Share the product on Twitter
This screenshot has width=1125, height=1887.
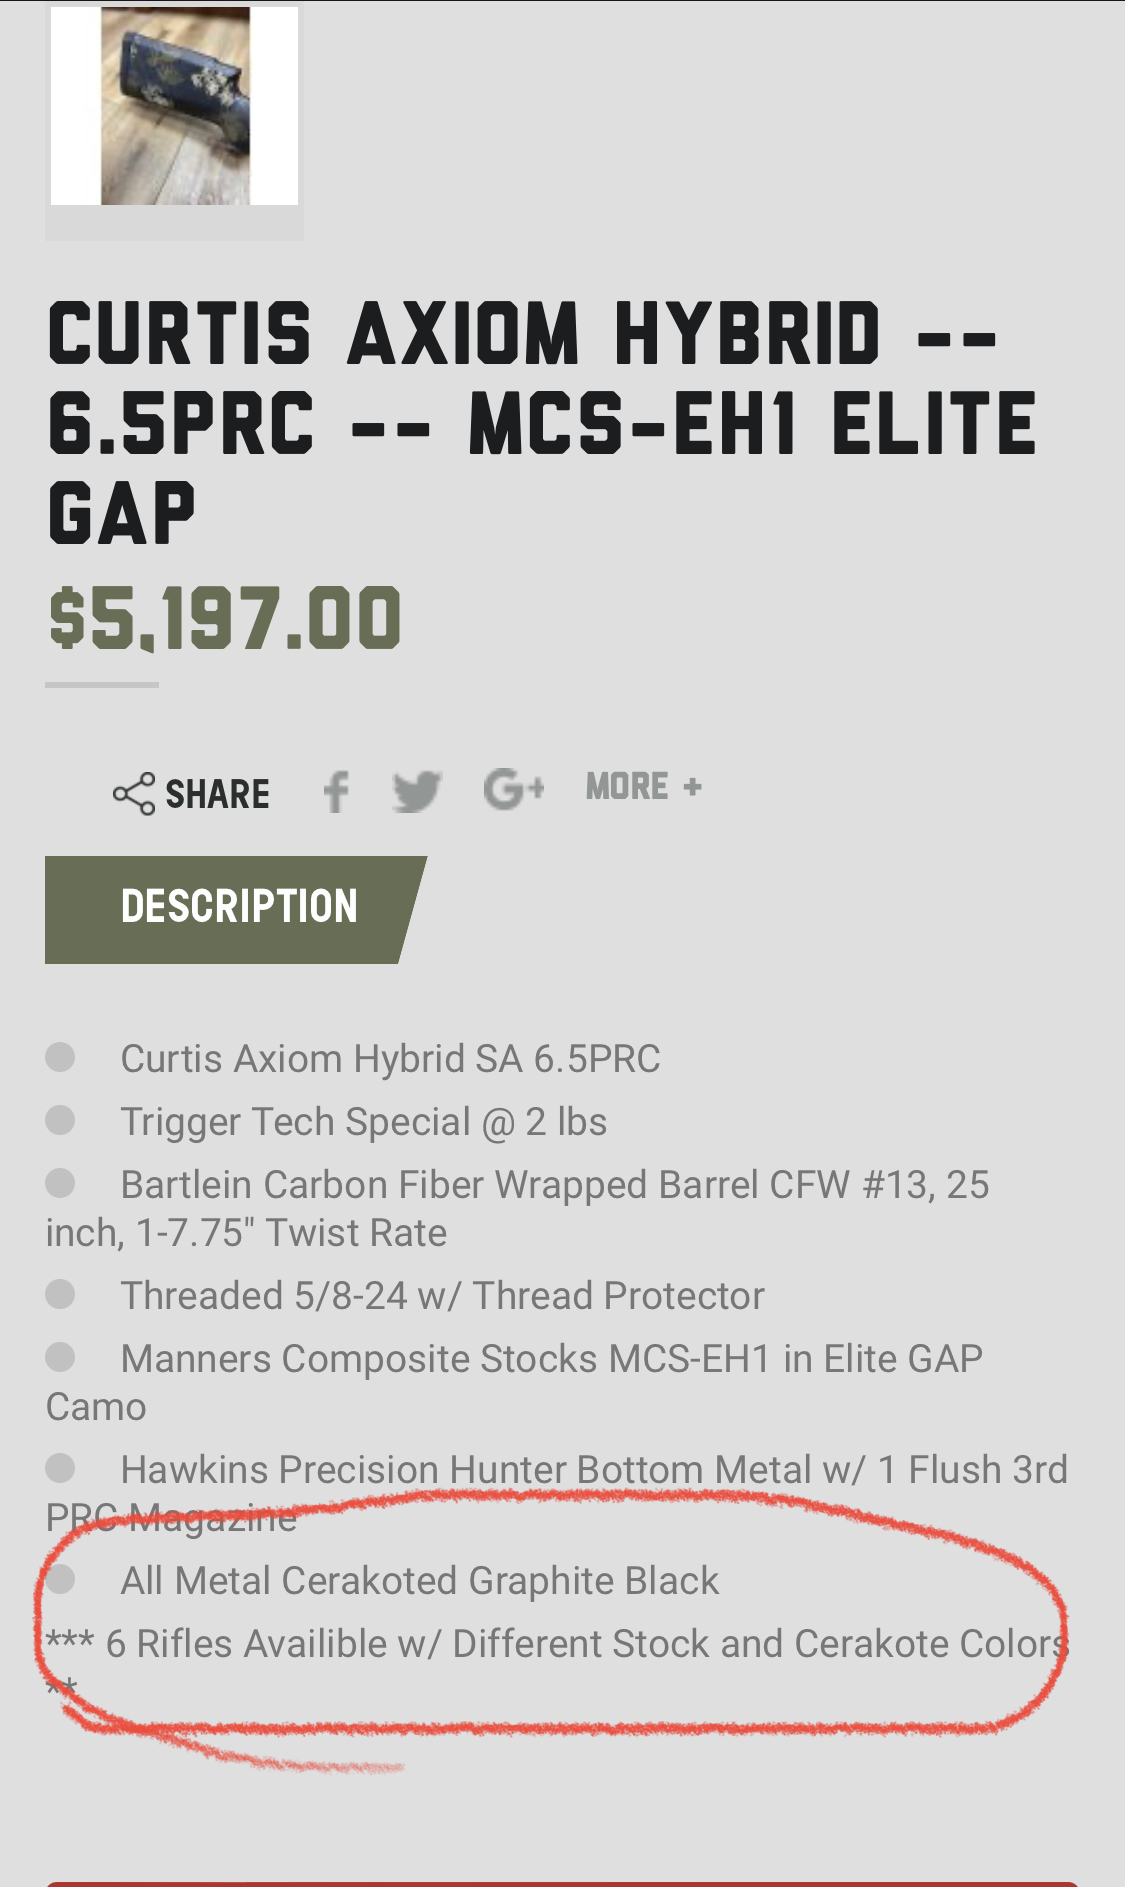416,792
